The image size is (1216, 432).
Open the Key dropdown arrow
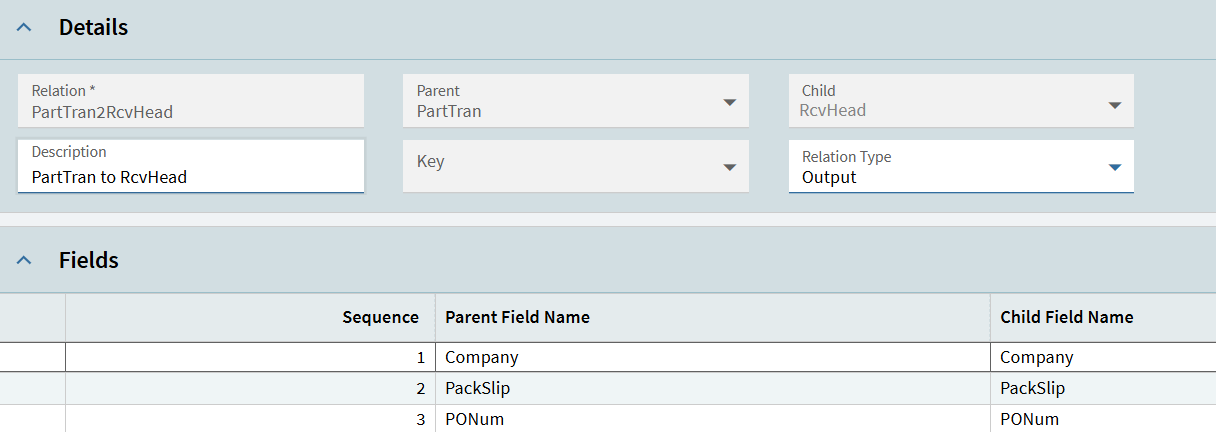[x=729, y=167]
